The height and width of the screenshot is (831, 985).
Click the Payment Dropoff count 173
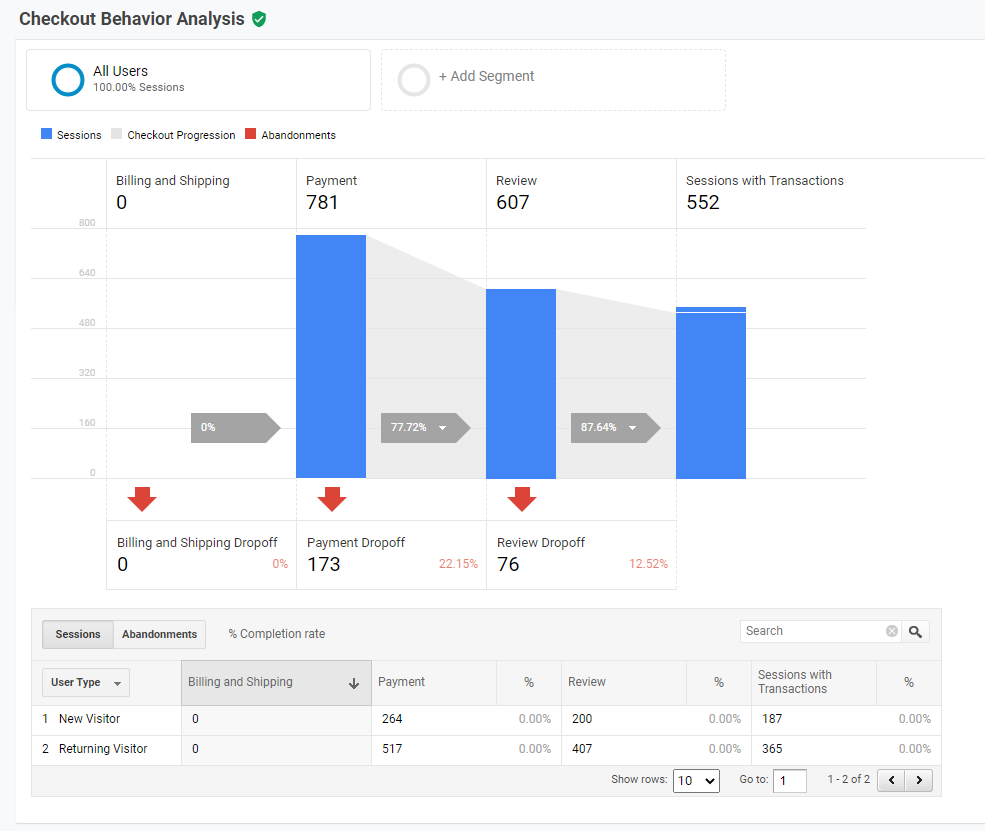point(324,565)
